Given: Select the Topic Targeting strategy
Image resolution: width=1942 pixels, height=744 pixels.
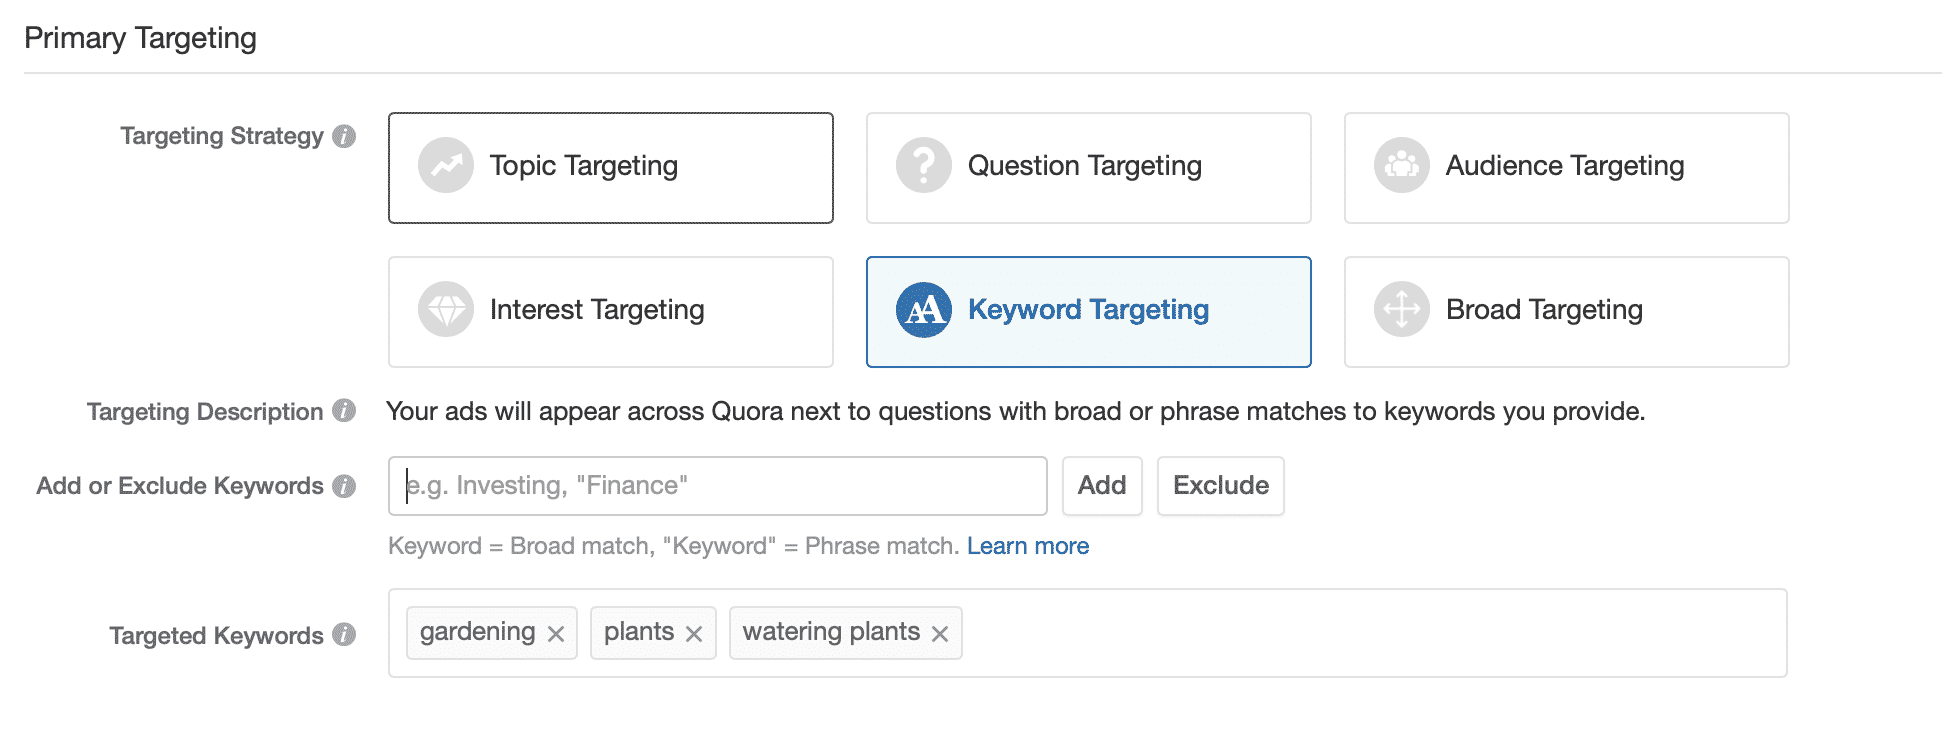Looking at the screenshot, I should (x=611, y=168).
